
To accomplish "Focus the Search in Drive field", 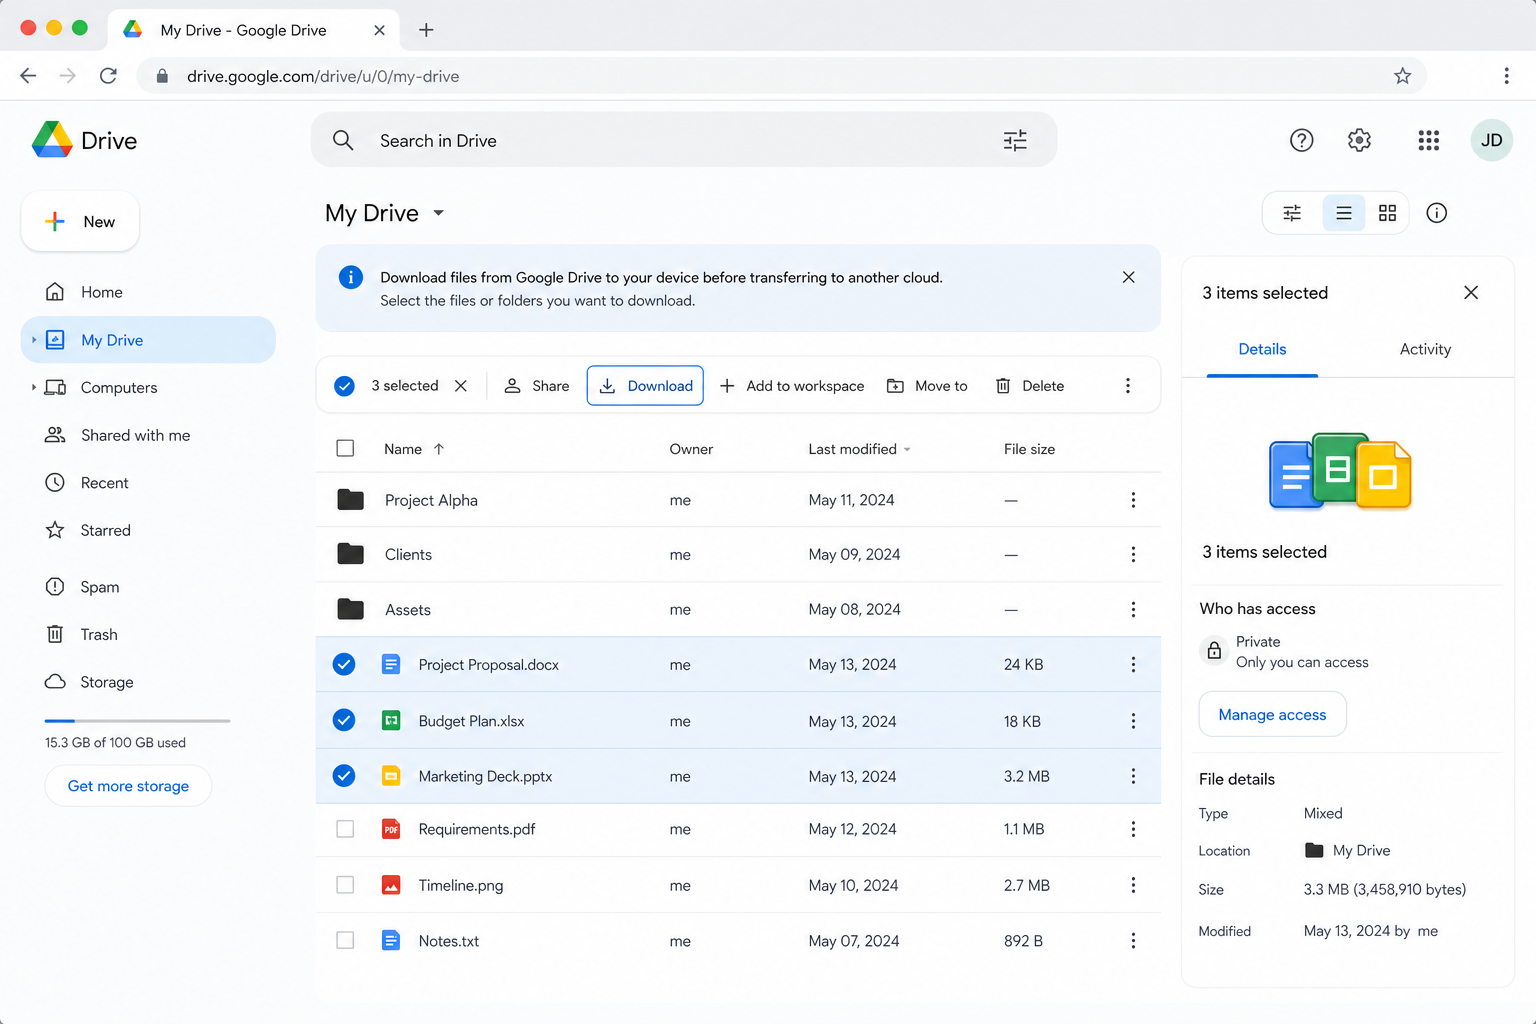I will click(684, 140).
